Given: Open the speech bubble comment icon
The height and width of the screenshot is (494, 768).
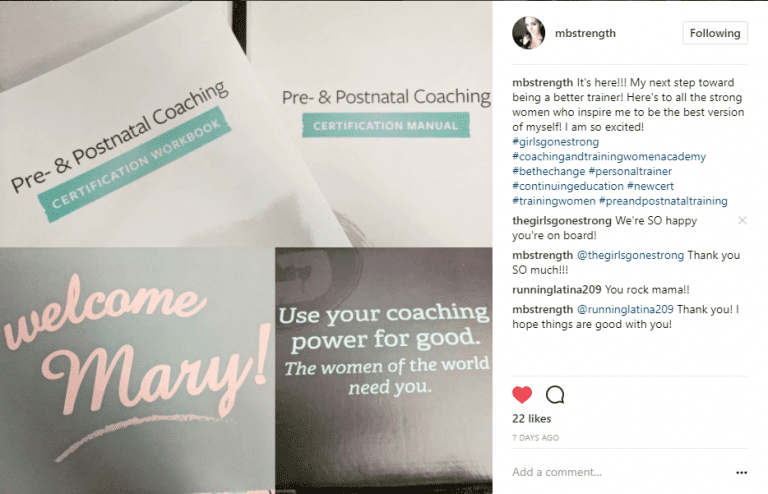Looking at the screenshot, I should pyautogui.click(x=555, y=395).
